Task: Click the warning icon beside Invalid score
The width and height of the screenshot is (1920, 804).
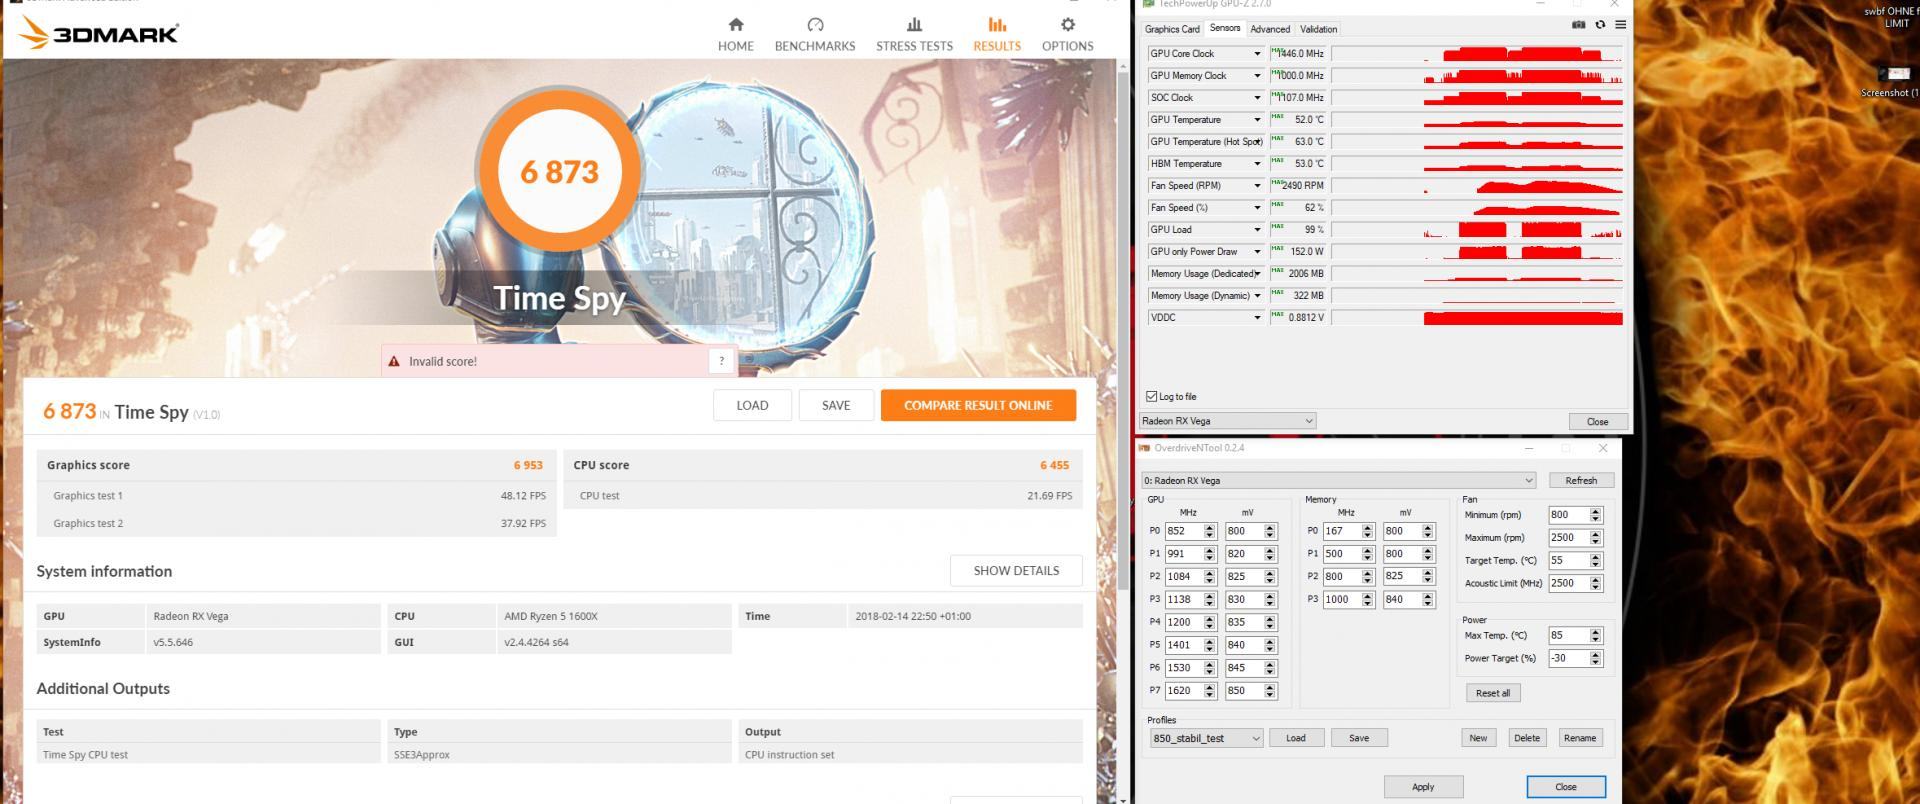Action: [394, 361]
